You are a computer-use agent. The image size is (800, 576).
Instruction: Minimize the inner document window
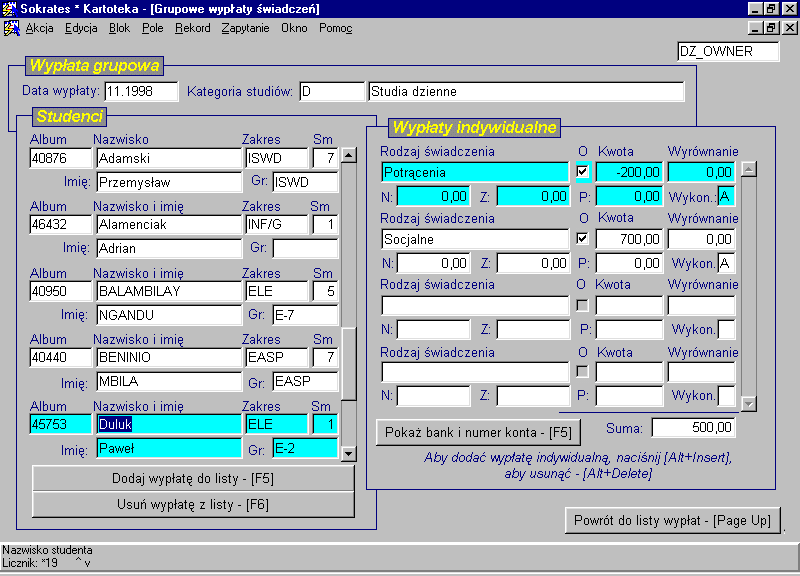coord(756,28)
